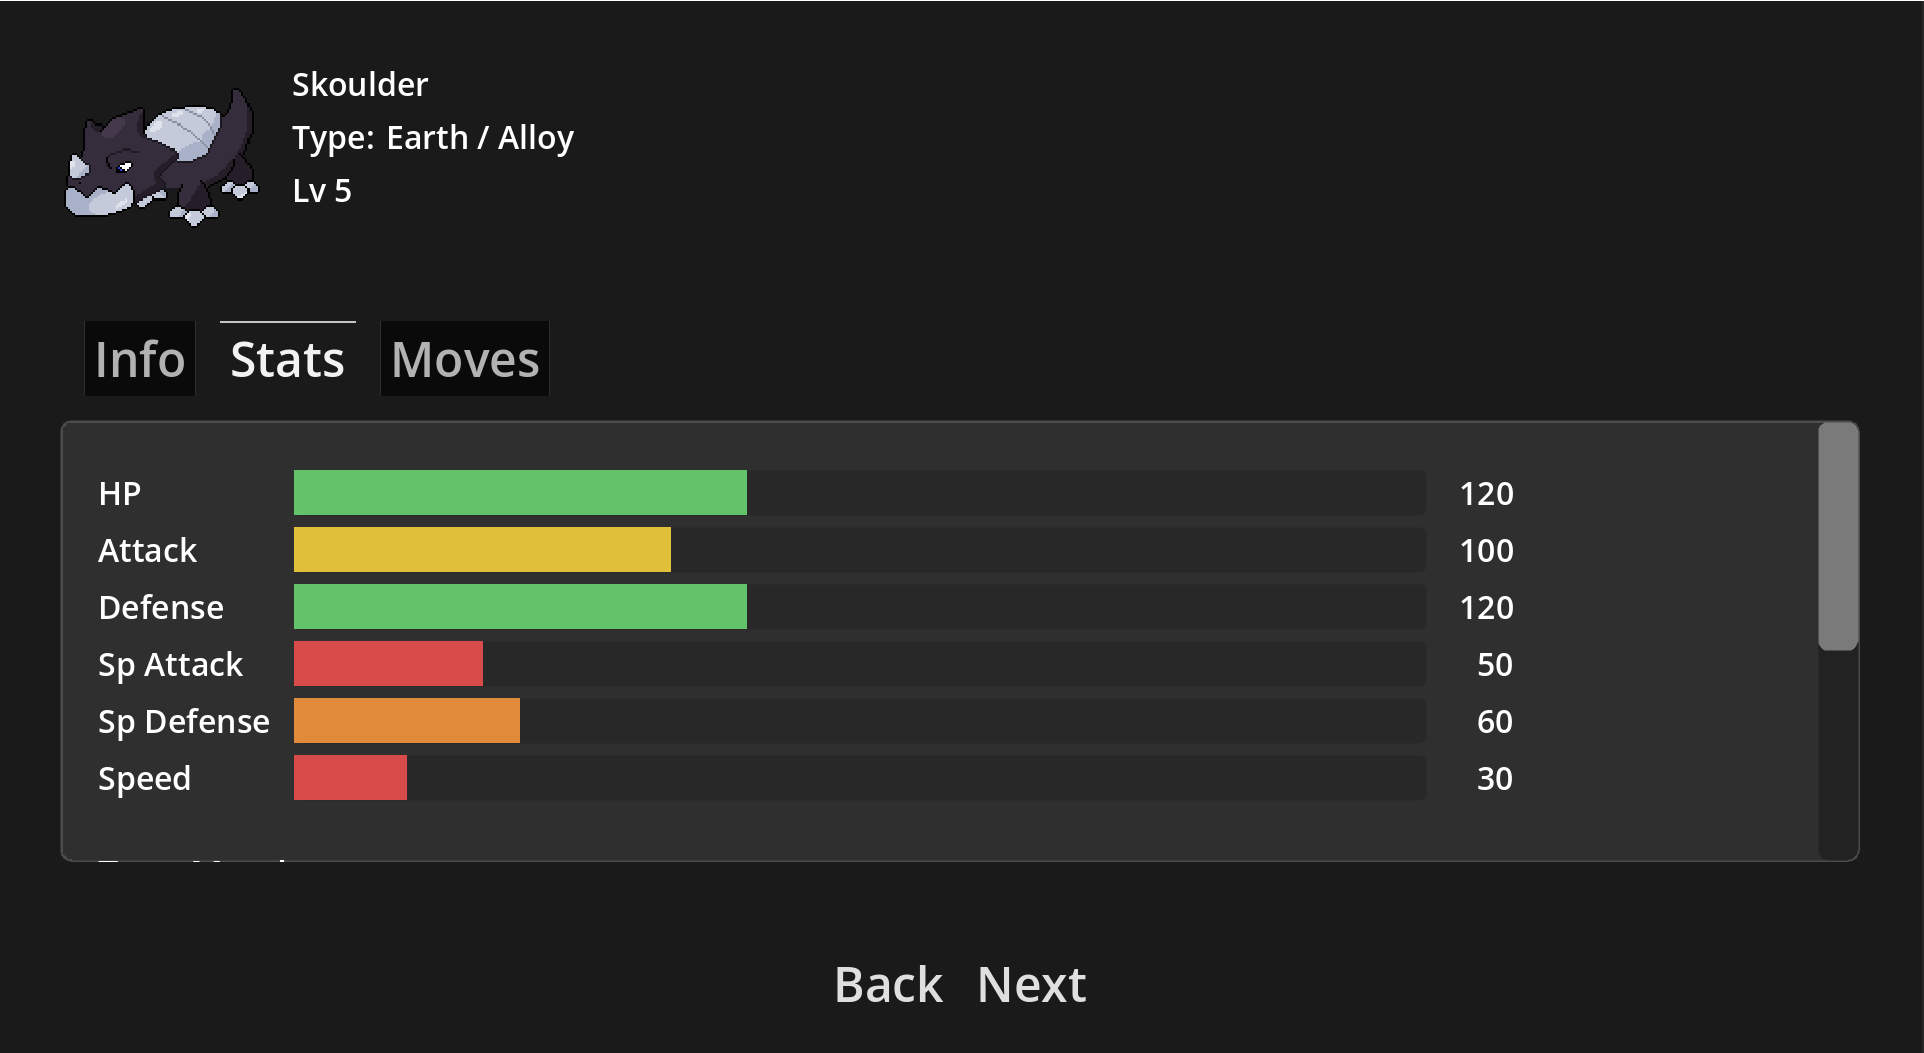Click the vertical scrollbar handle
The image size is (1924, 1053).
click(x=1838, y=536)
